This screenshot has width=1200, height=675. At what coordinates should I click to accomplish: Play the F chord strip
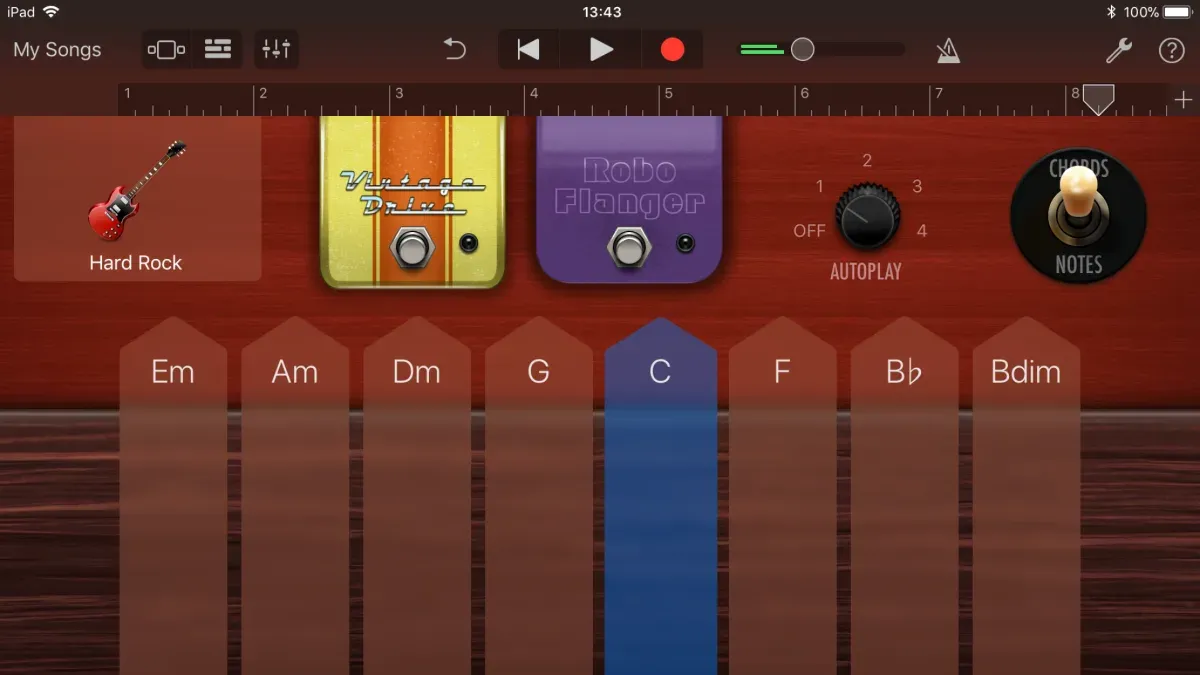coord(783,495)
